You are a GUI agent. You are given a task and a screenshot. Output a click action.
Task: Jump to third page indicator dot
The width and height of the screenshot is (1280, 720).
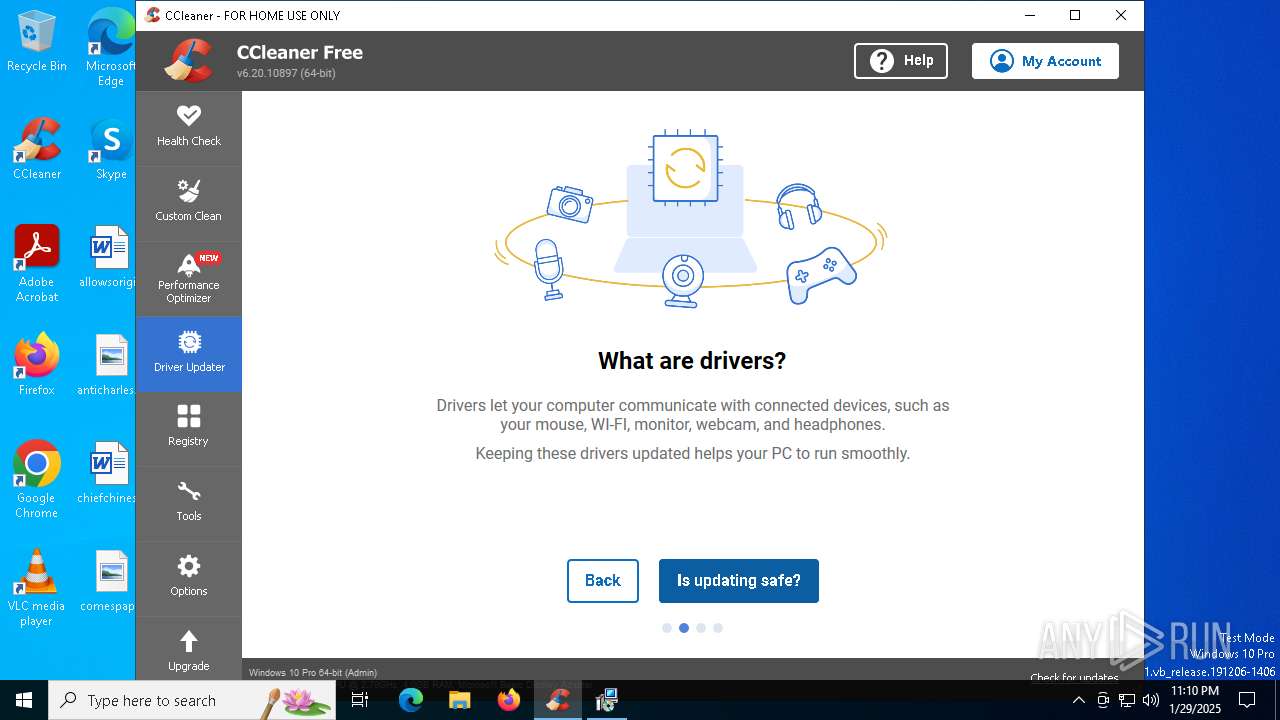(x=701, y=628)
